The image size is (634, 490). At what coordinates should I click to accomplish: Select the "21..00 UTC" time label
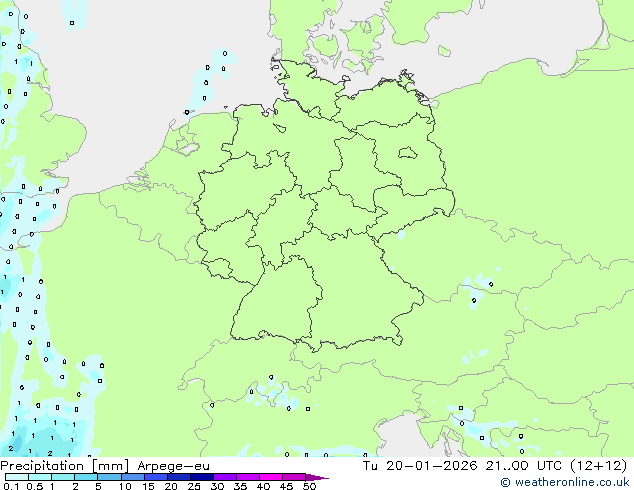coord(523,466)
